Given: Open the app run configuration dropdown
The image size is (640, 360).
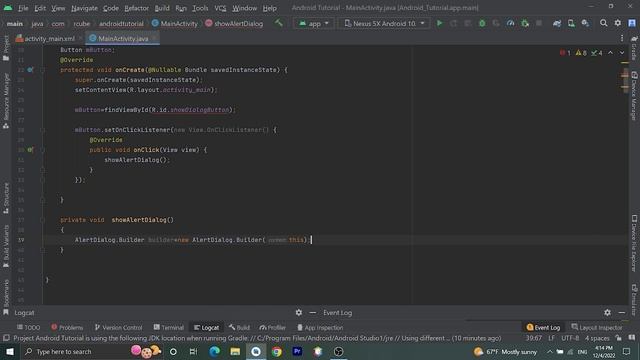Looking at the screenshot, I should tap(313, 24).
